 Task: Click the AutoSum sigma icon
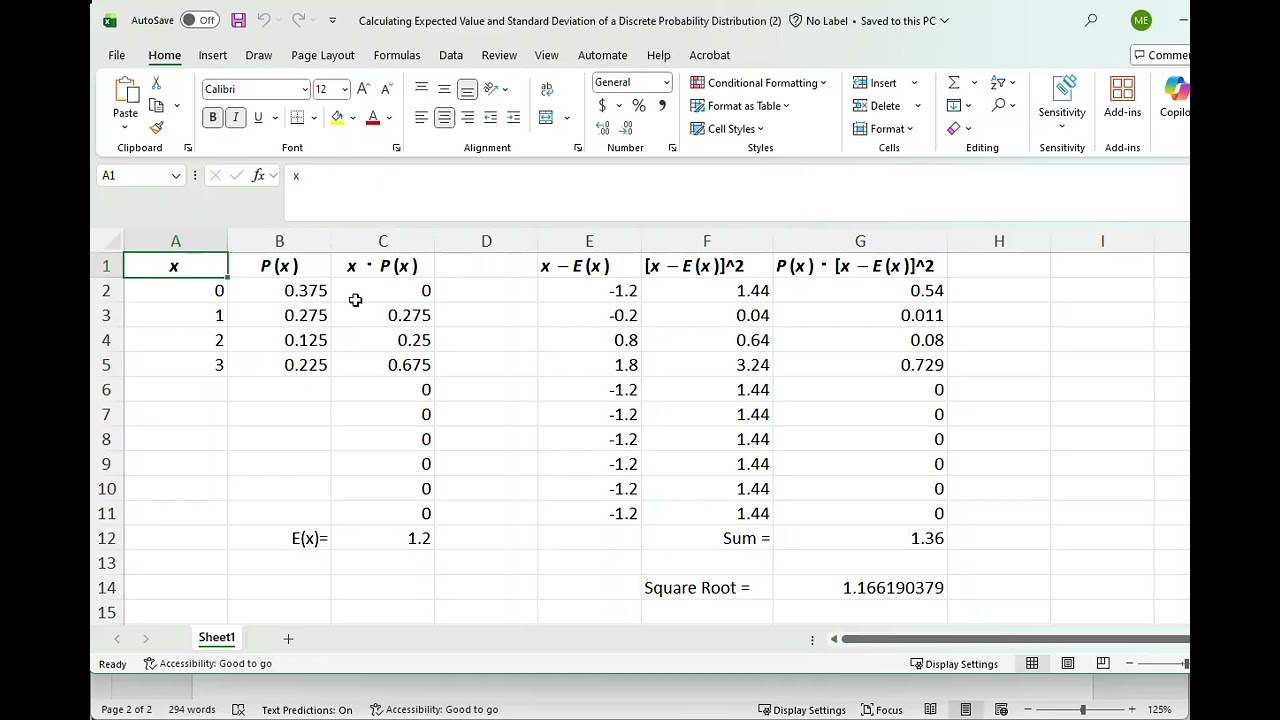point(954,83)
